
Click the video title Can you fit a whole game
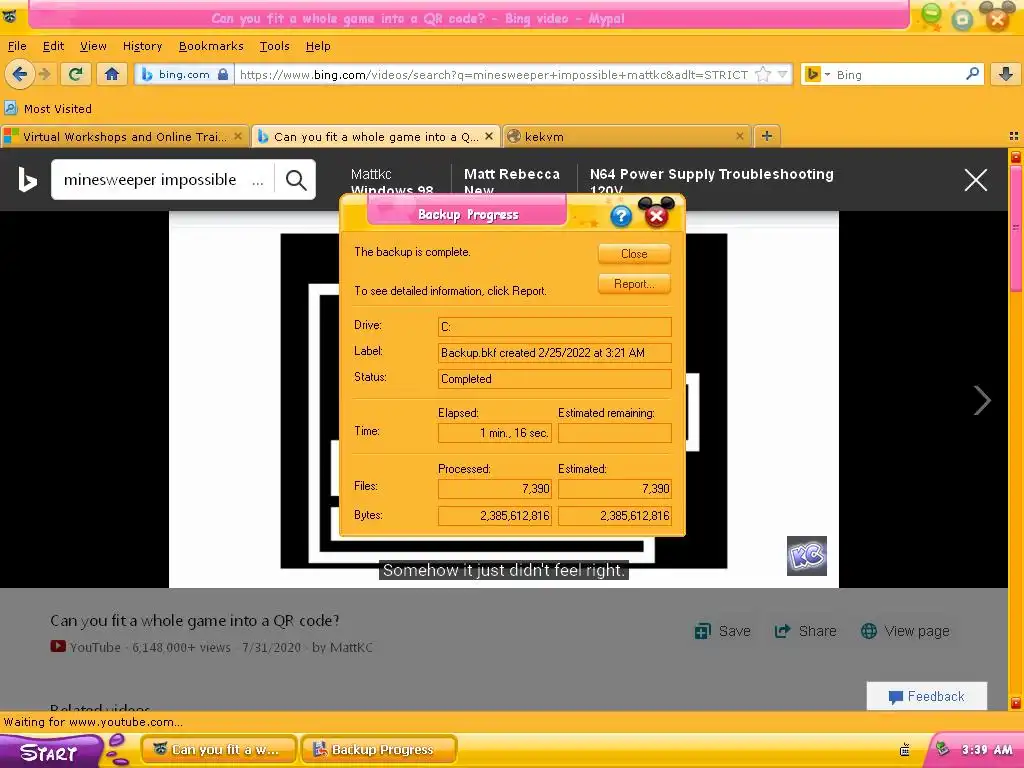[x=195, y=620]
